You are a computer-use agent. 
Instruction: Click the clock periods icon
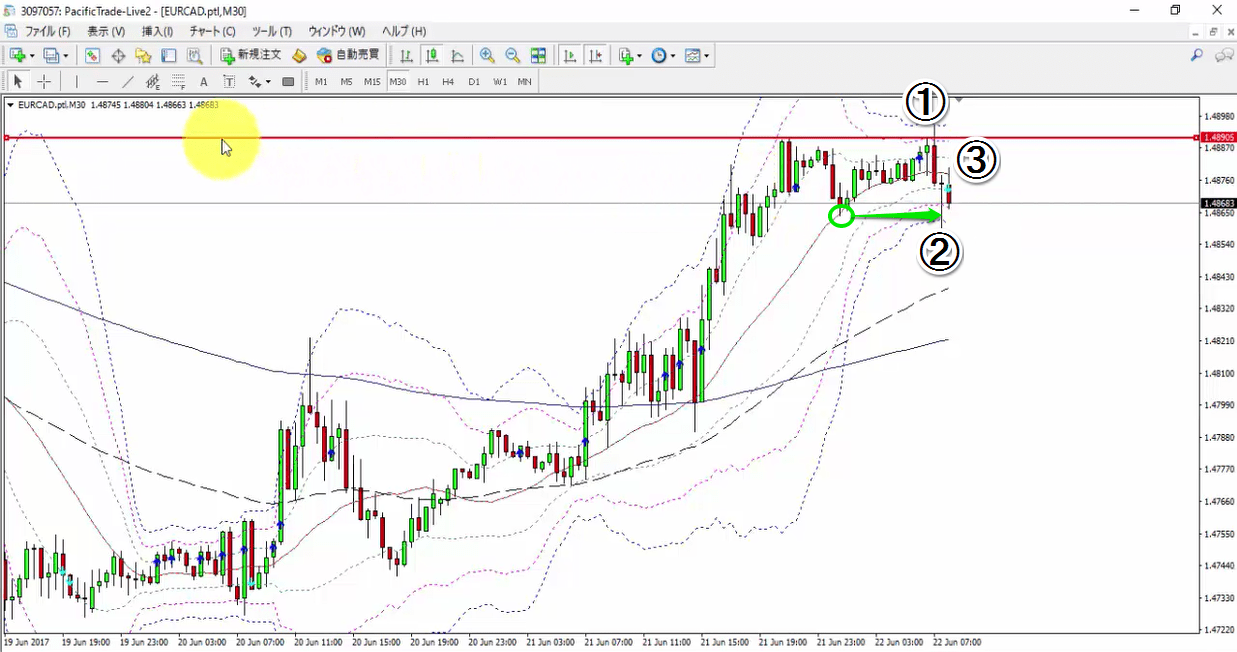click(659, 56)
